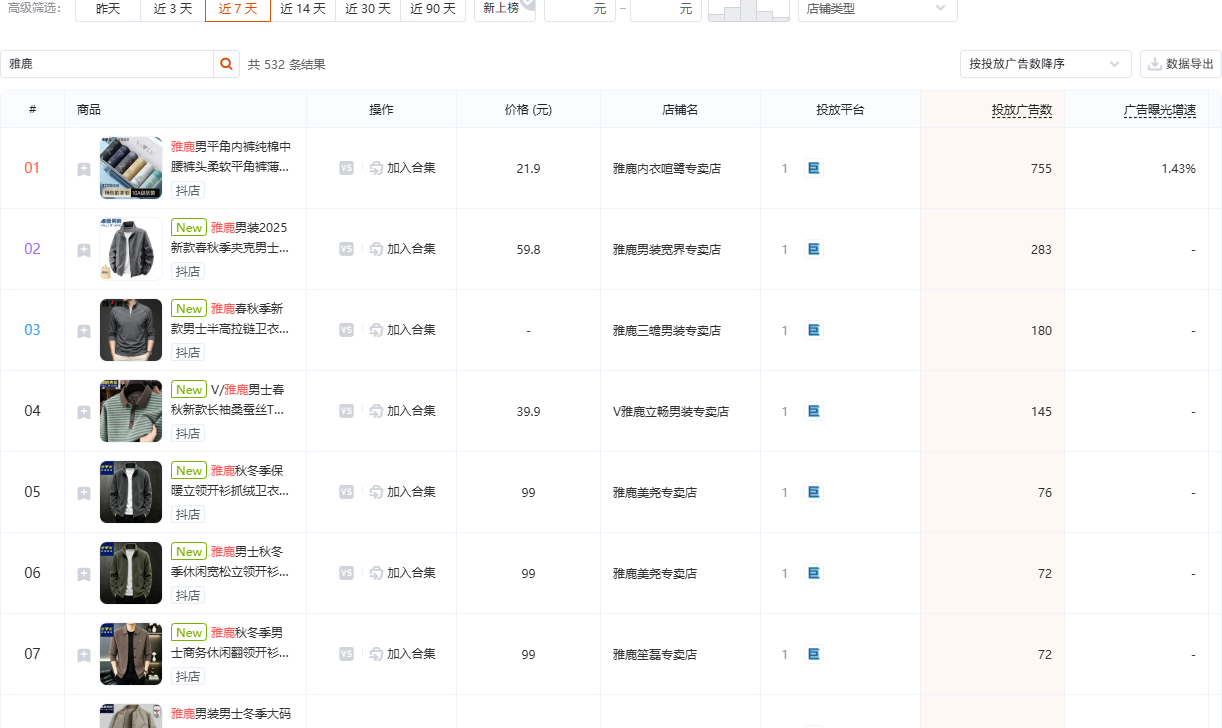Open thumbnail of 雅鹿男装2025 jacket product
Image resolution: width=1222 pixels, height=728 pixels.
pos(131,249)
